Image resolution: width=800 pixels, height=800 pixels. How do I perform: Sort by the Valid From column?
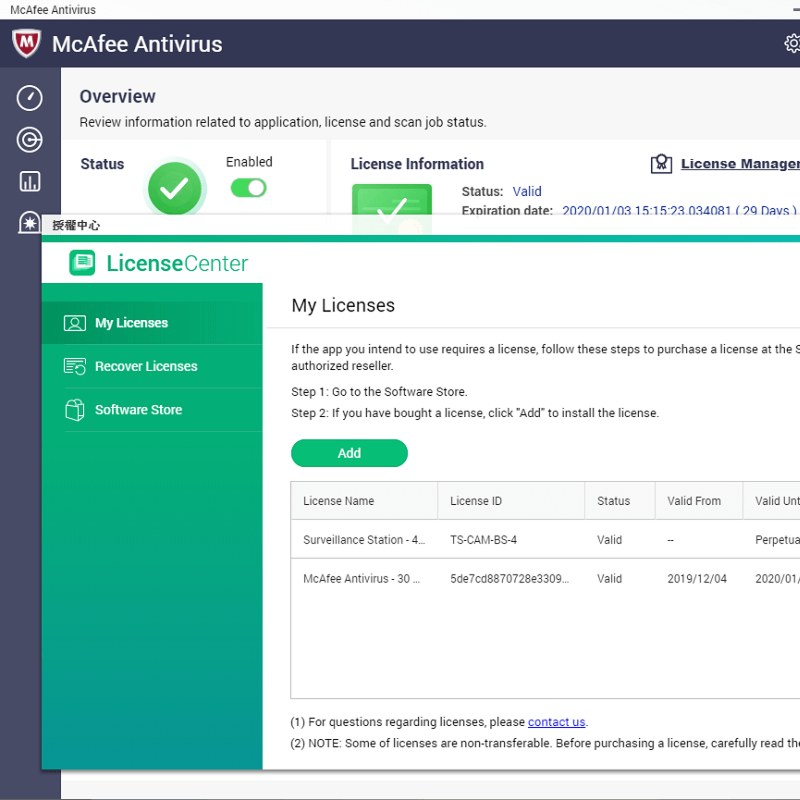pyautogui.click(x=694, y=501)
